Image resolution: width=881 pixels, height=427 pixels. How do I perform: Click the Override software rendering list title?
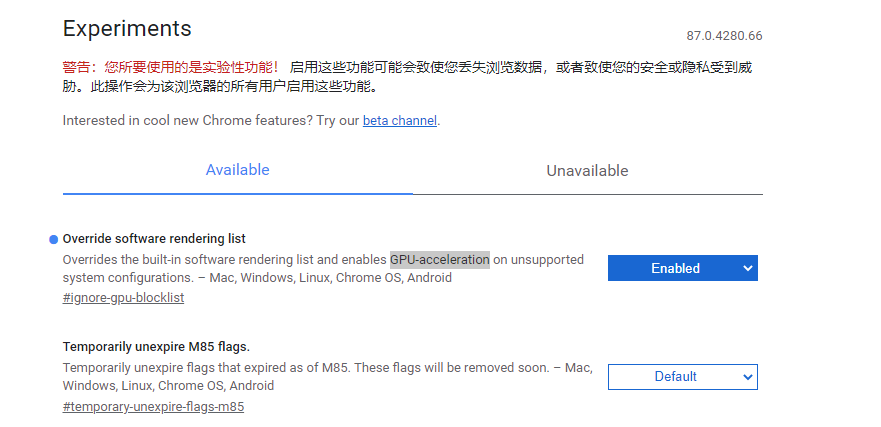[154, 239]
